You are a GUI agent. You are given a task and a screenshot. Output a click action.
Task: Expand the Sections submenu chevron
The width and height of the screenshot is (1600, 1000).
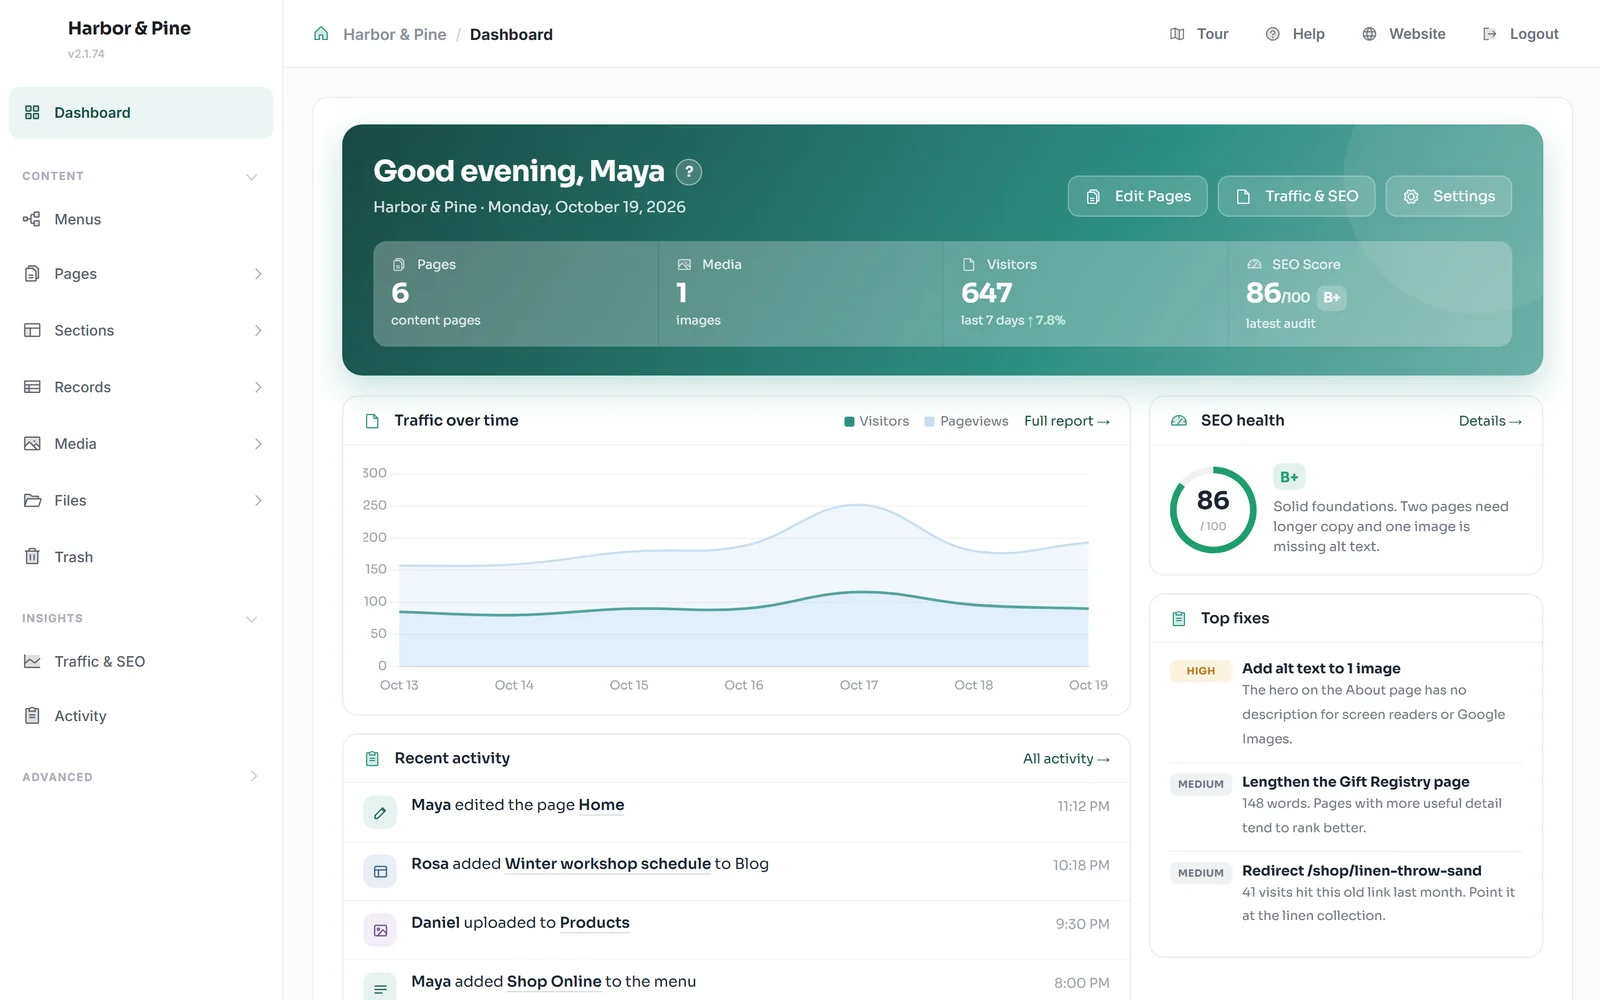tap(258, 330)
